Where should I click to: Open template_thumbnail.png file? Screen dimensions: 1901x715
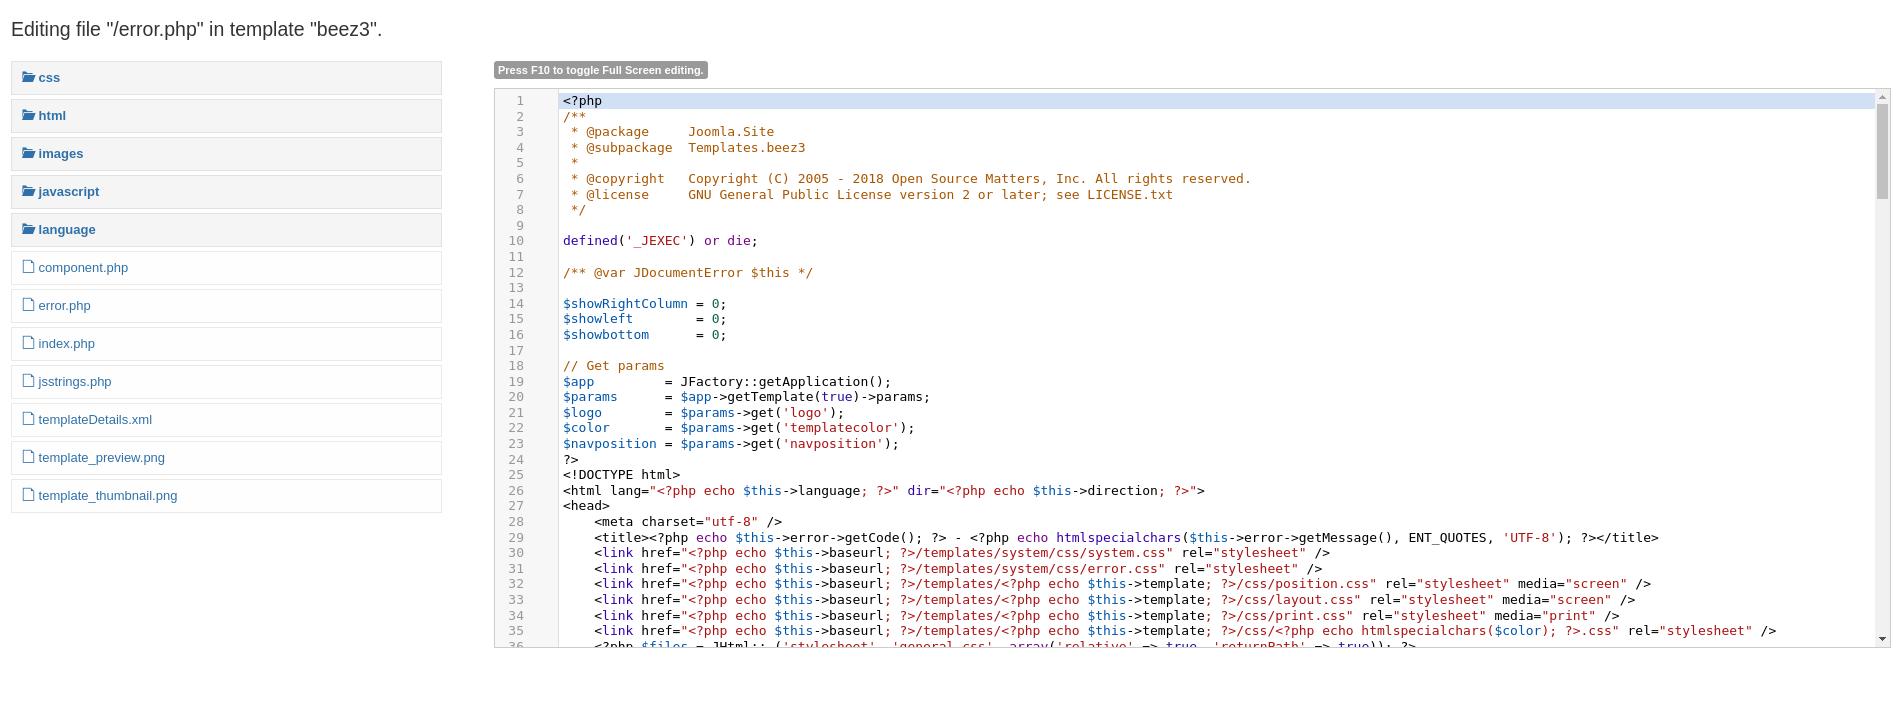226,496
